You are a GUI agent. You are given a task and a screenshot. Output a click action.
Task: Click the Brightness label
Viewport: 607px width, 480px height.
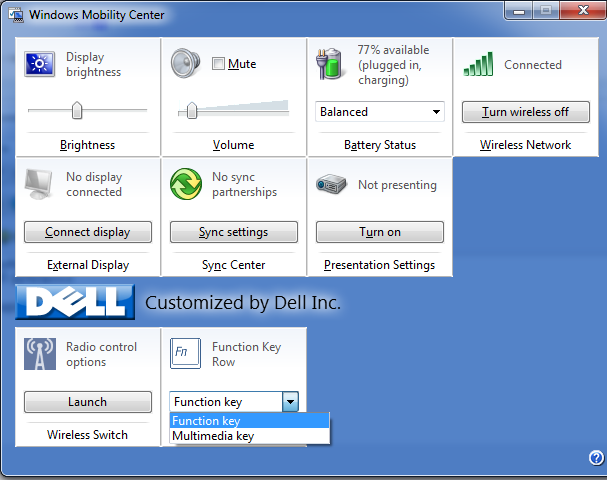(87, 145)
